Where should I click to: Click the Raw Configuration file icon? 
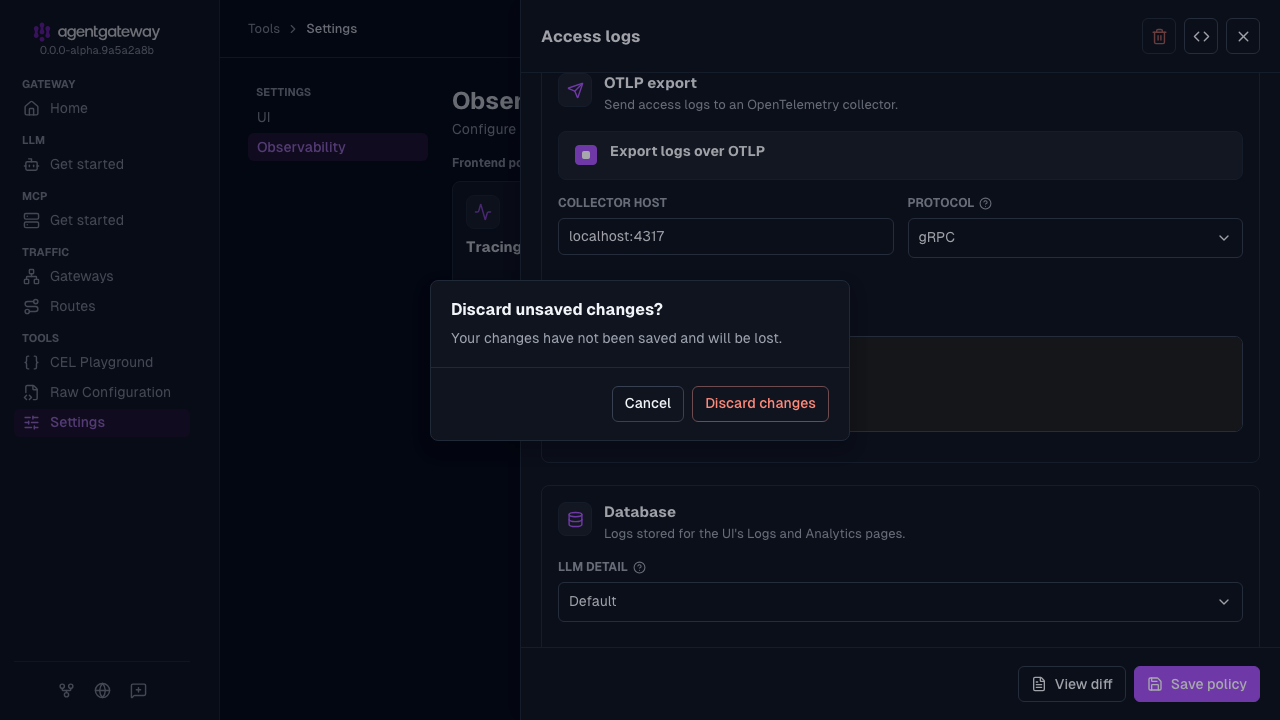click(x=32, y=392)
